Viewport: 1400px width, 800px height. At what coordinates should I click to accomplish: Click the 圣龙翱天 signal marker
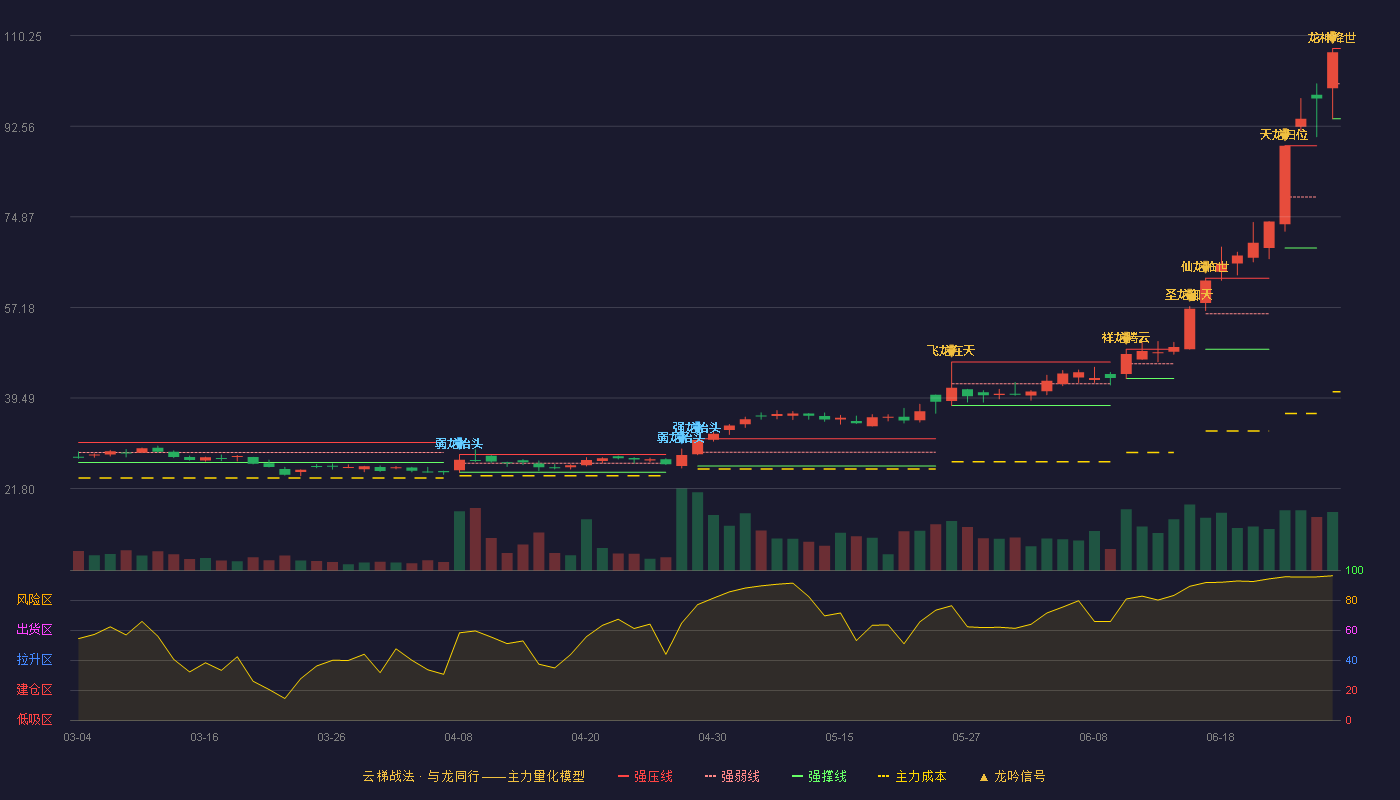pyautogui.click(x=1189, y=295)
